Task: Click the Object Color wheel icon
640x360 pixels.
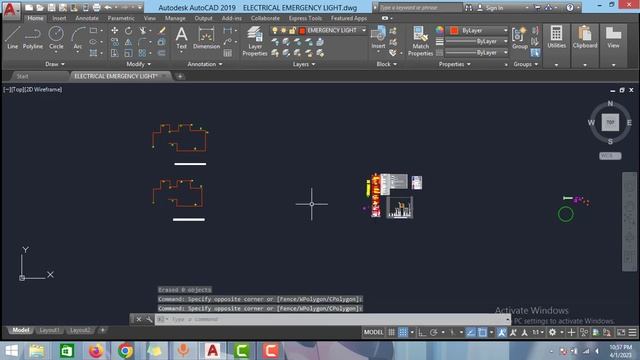Action: tap(440, 31)
